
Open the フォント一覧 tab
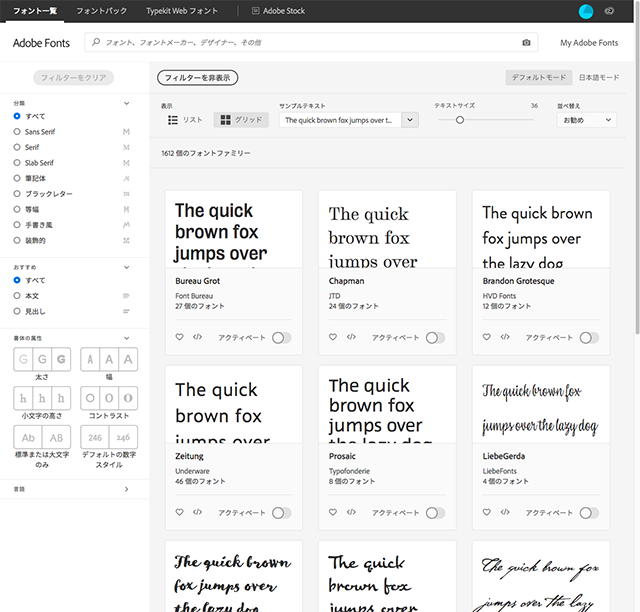pyautogui.click(x=35, y=11)
